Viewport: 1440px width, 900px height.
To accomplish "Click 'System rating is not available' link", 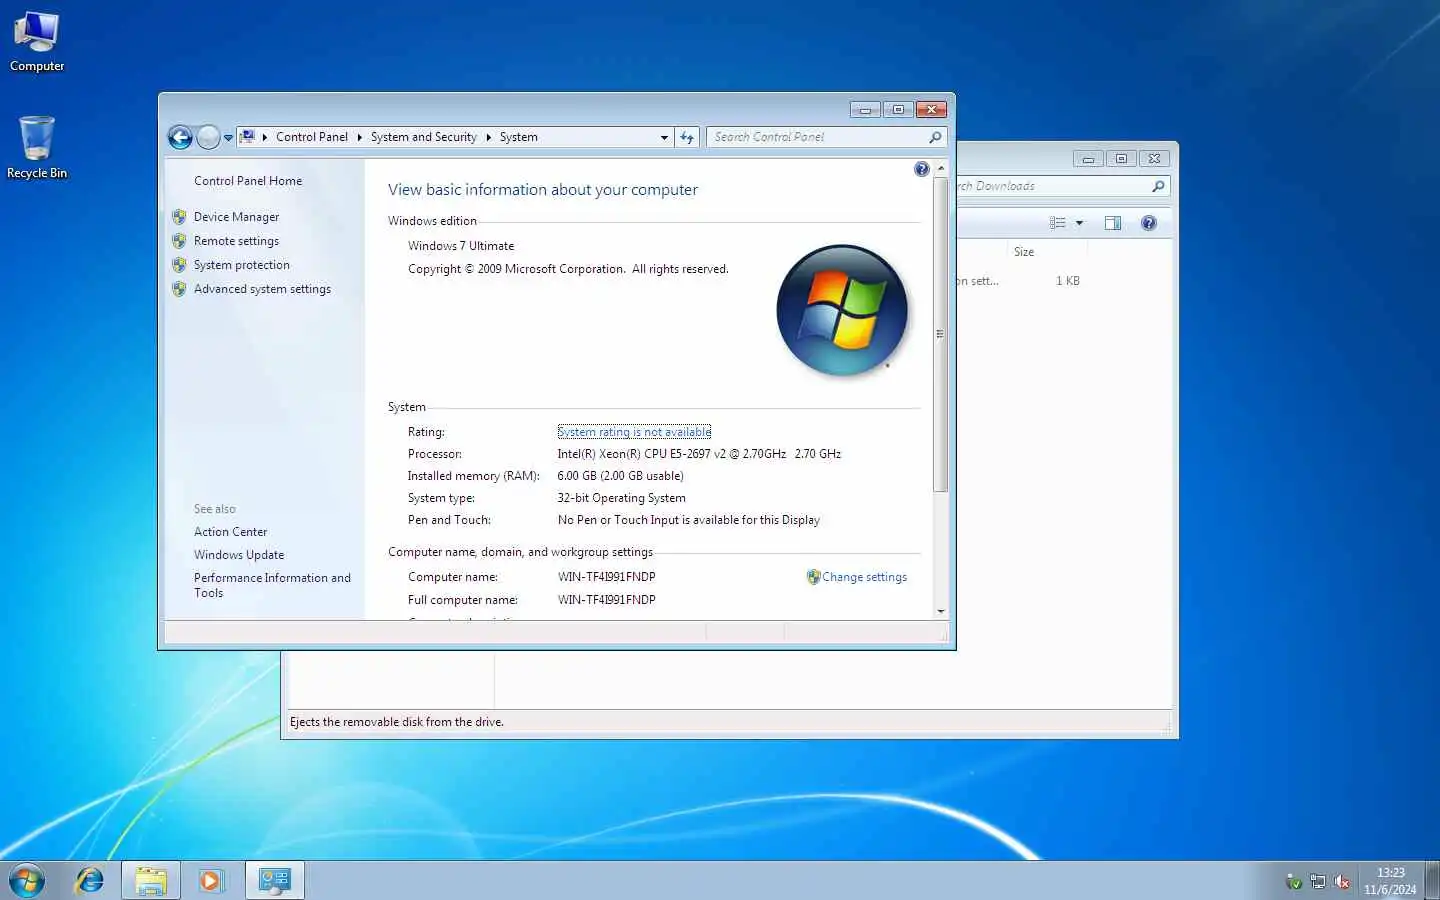I will coord(634,432).
